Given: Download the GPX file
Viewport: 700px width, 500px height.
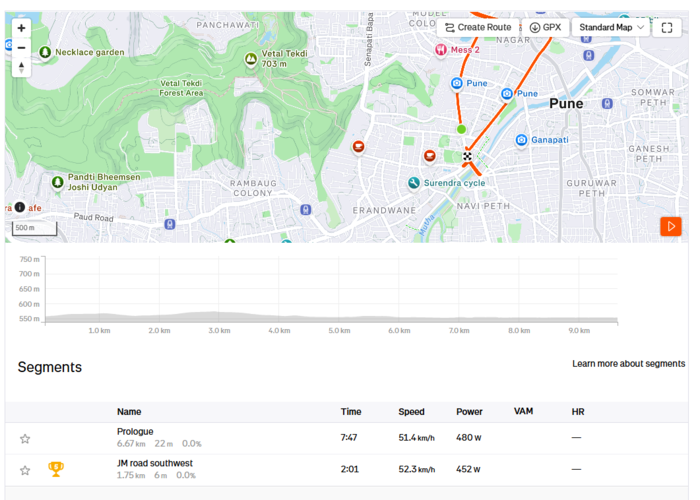Looking at the screenshot, I should click(x=545, y=28).
